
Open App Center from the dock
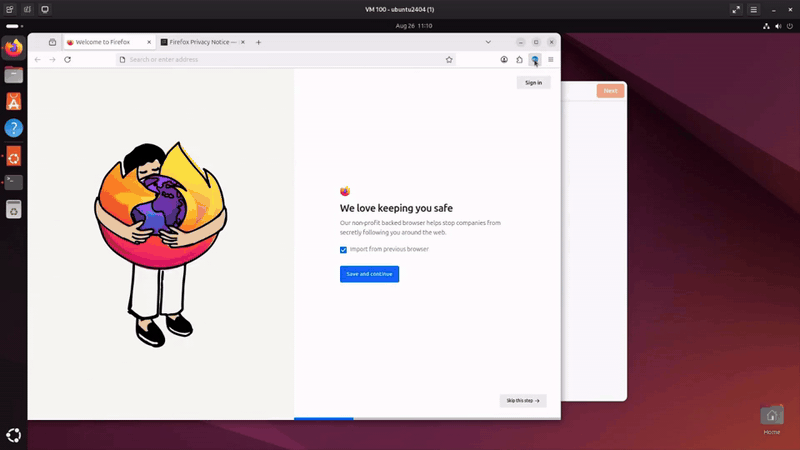(x=14, y=102)
